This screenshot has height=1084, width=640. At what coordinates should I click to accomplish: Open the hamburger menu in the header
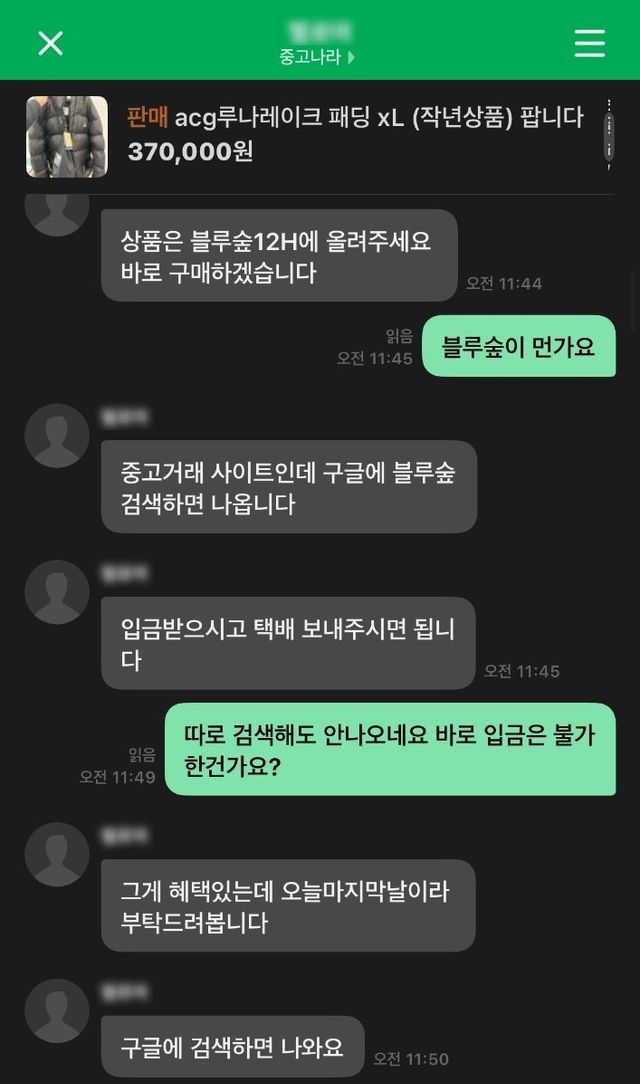point(590,43)
